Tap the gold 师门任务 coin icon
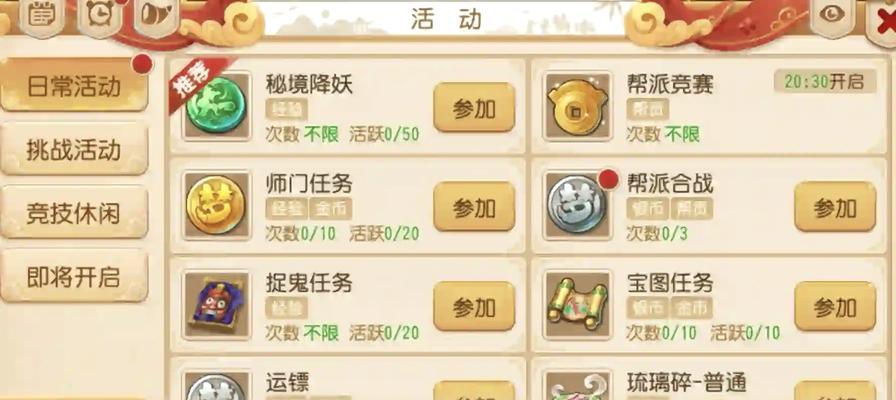 coord(217,205)
